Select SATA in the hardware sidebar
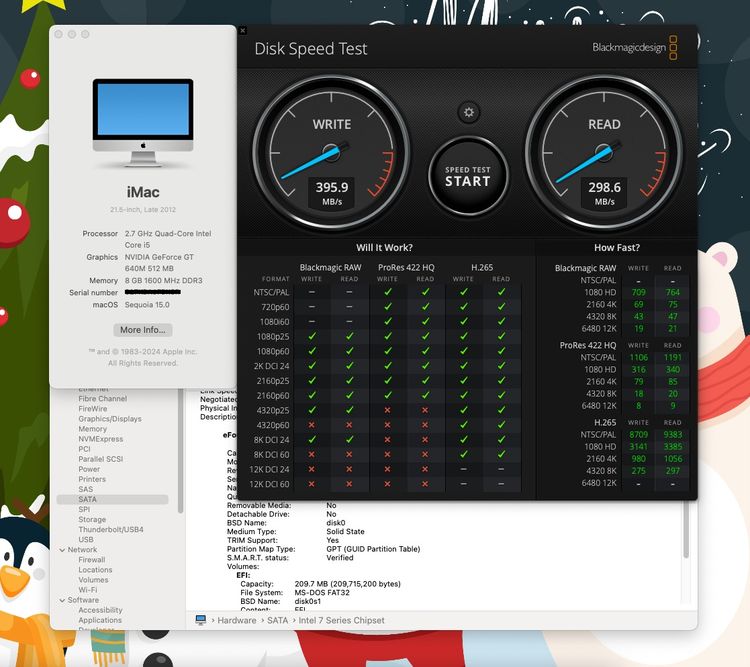This screenshot has height=667, width=750. click(112, 499)
